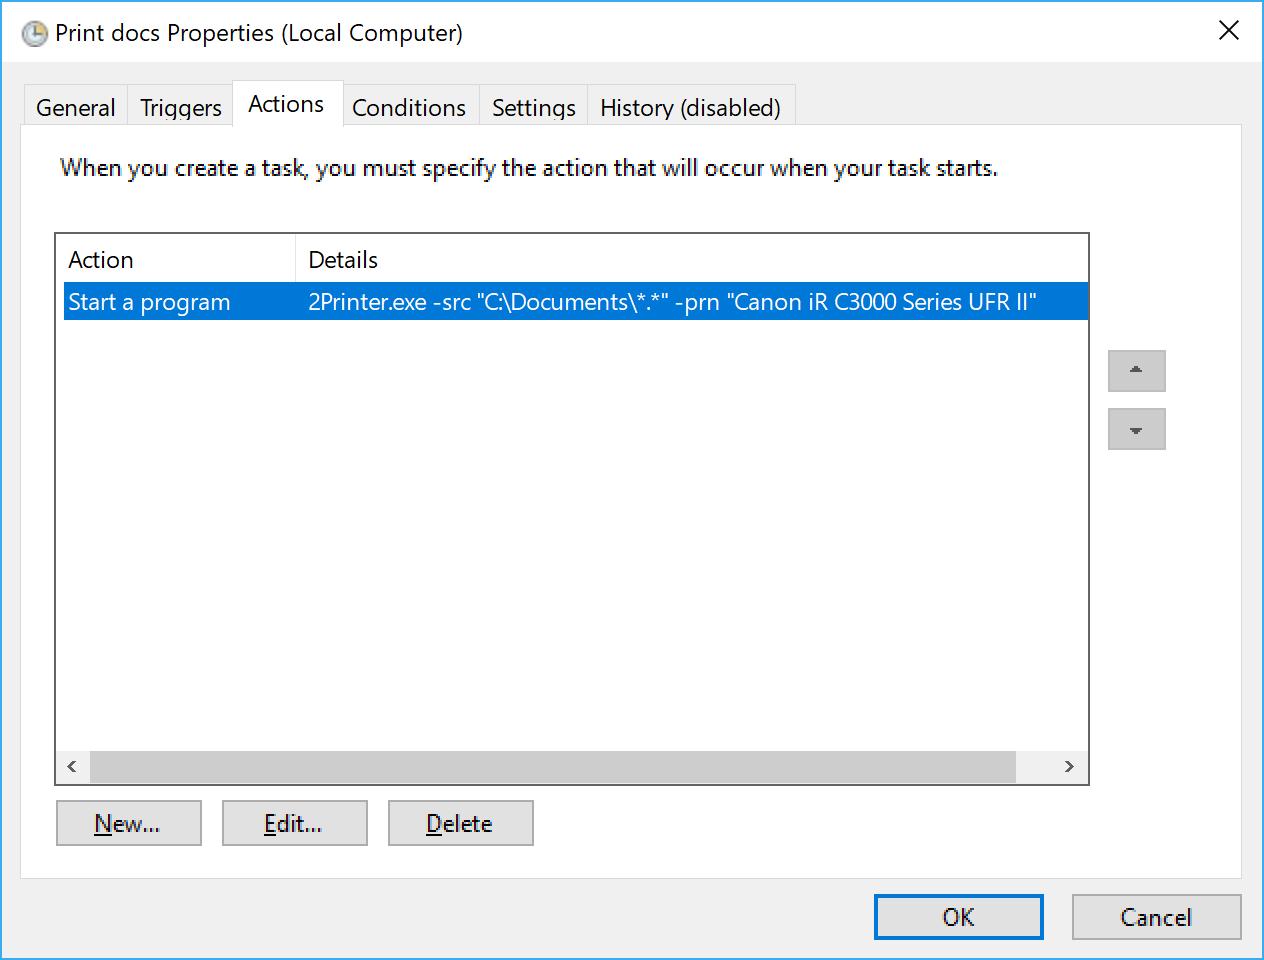The image size is (1264, 960).
Task: Confirm changes with the OK button
Action: [958, 917]
